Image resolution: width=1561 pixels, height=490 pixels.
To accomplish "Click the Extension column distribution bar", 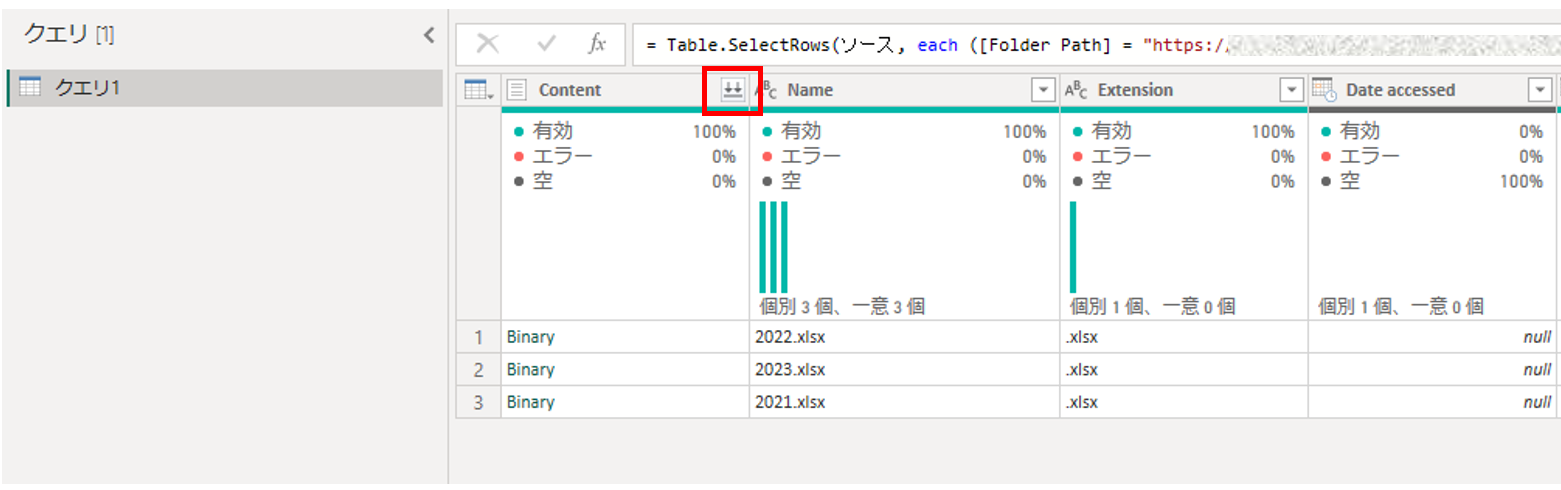I will pyautogui.click(x=1073, y=247).
